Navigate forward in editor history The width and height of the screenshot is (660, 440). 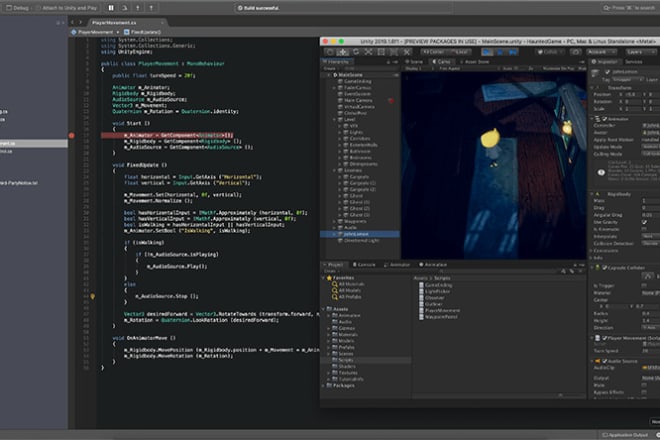pos(80,22)
